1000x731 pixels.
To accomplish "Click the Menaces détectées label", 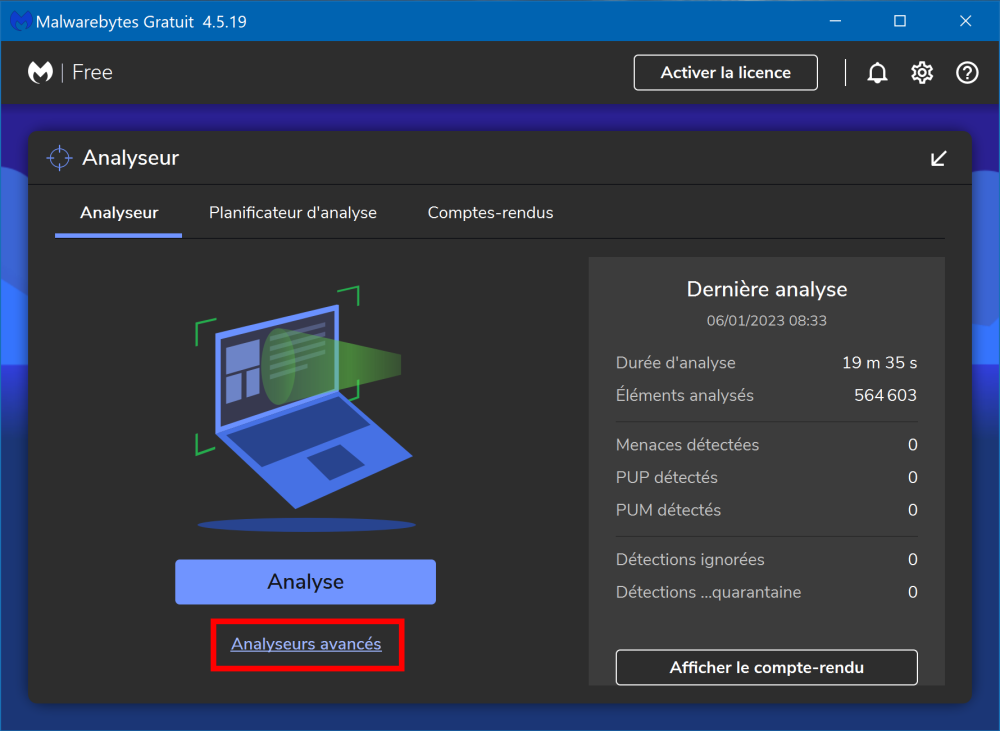I will coord(688,445).
